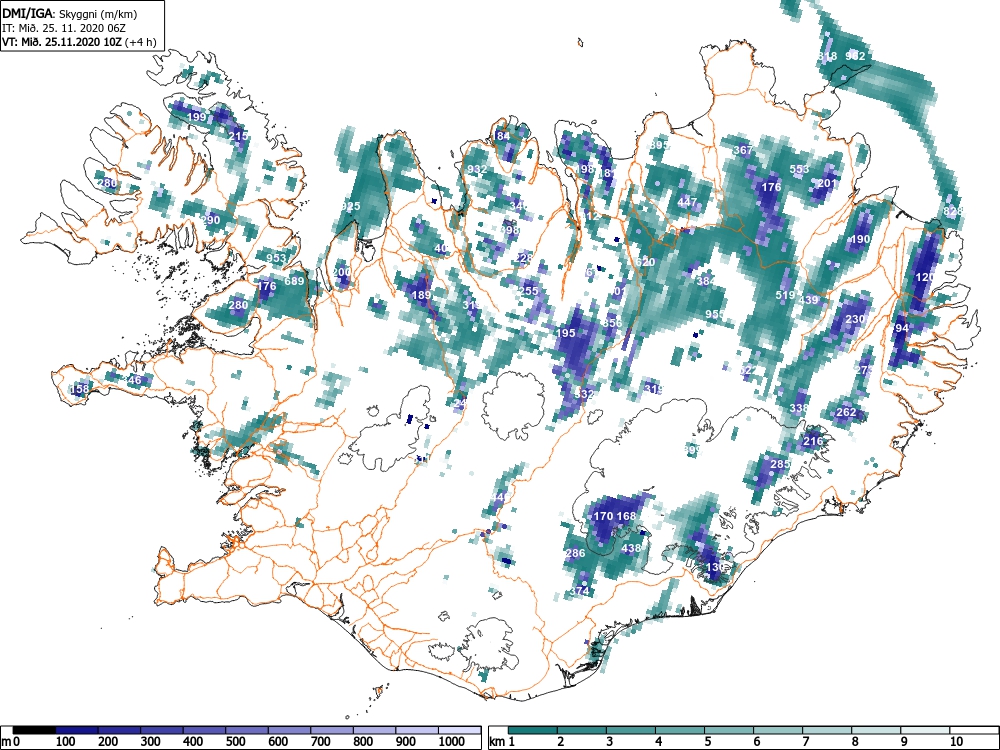Click the 620 visibility value
Viewport: 1000px width, 750px height.
(645, 262)
